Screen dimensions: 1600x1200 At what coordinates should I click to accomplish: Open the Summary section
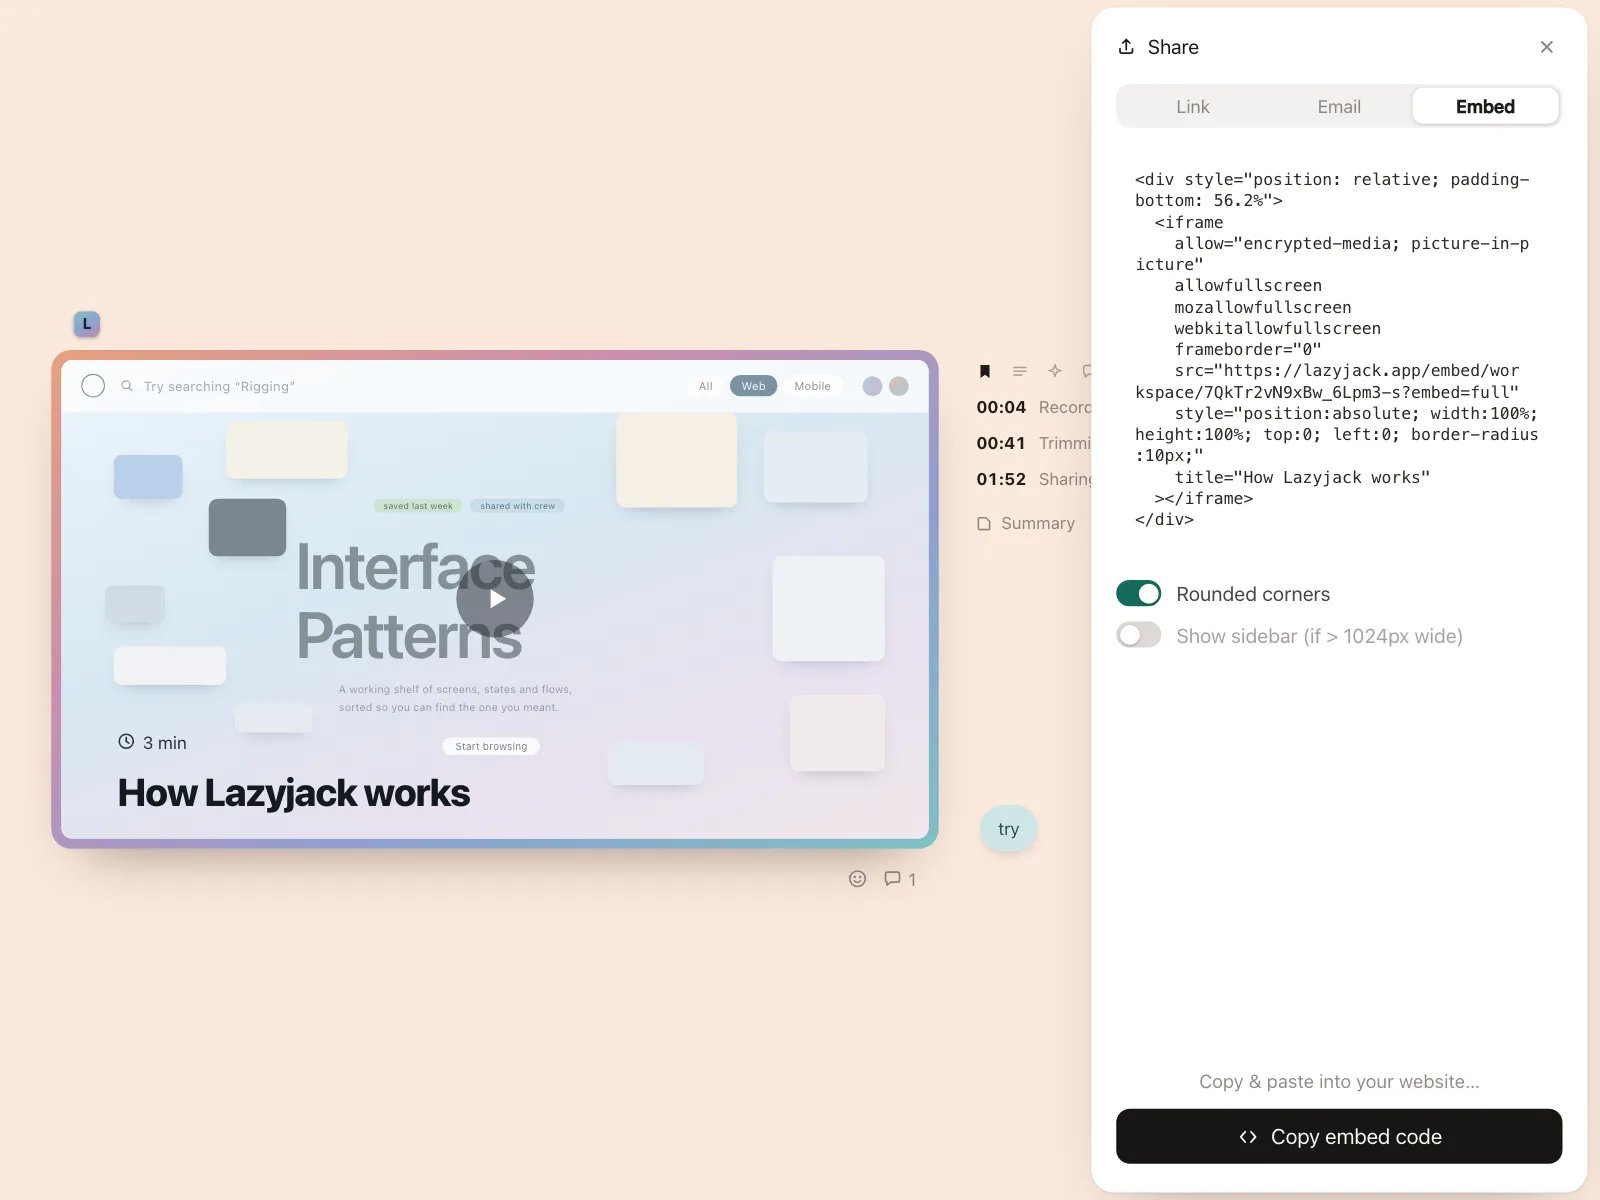coord(1026,523)
